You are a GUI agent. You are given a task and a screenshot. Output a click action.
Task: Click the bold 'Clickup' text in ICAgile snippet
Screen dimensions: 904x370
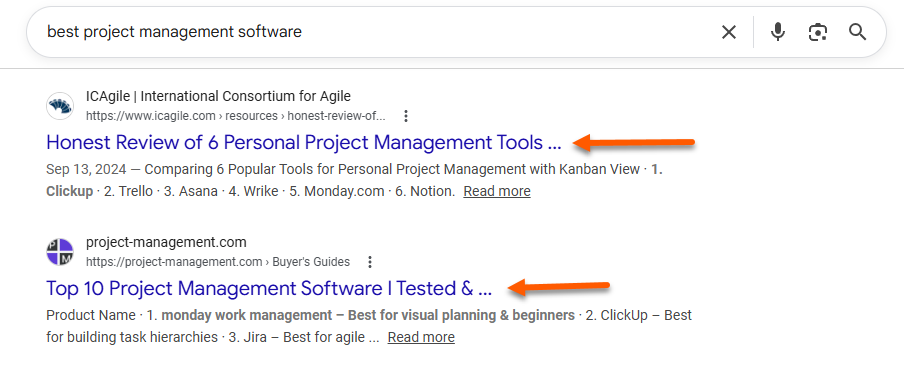(69, 191)
